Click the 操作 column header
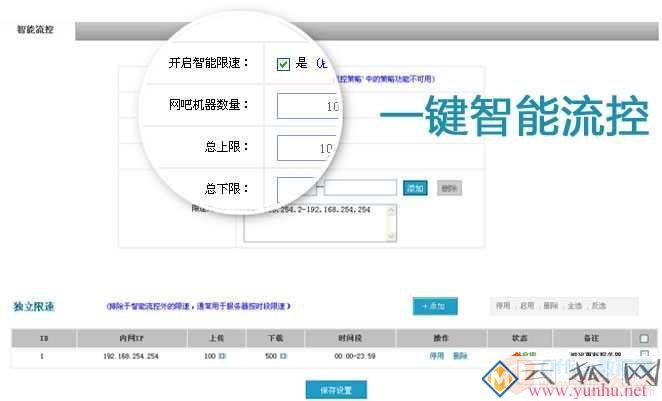The image size is (662, 401). pyautogui.click(x=441, y=338)
